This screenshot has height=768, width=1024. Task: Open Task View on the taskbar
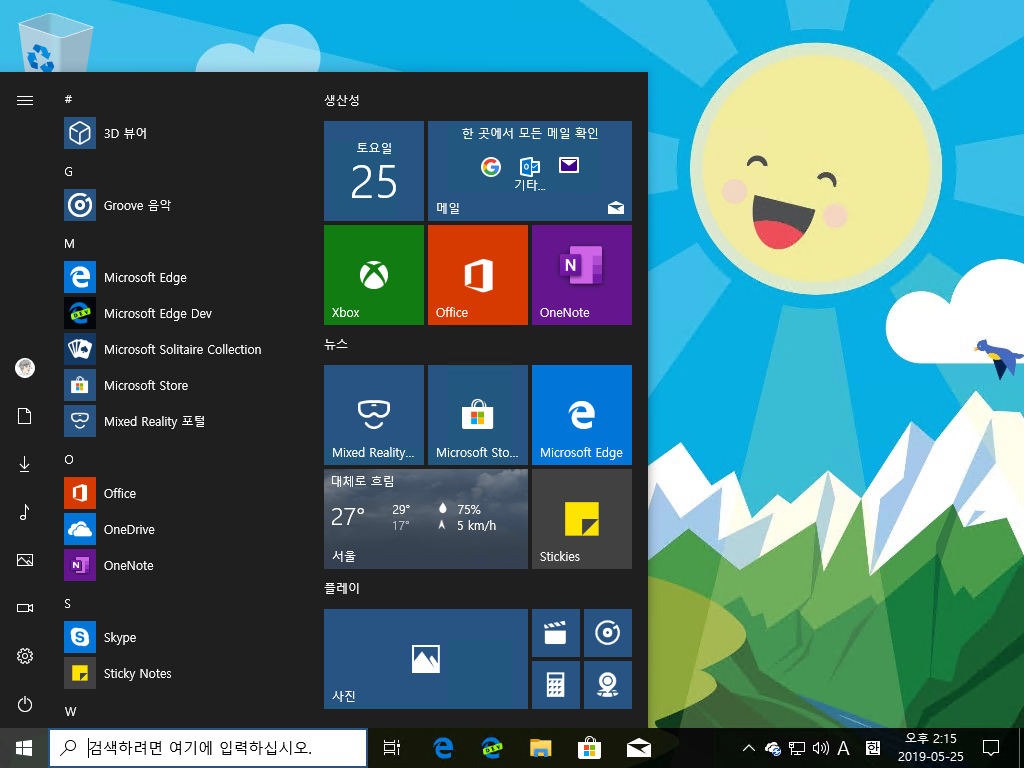coord(392,748)
